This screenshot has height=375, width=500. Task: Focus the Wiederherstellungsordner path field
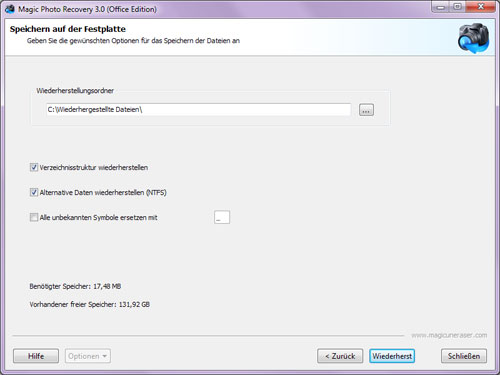198,110
